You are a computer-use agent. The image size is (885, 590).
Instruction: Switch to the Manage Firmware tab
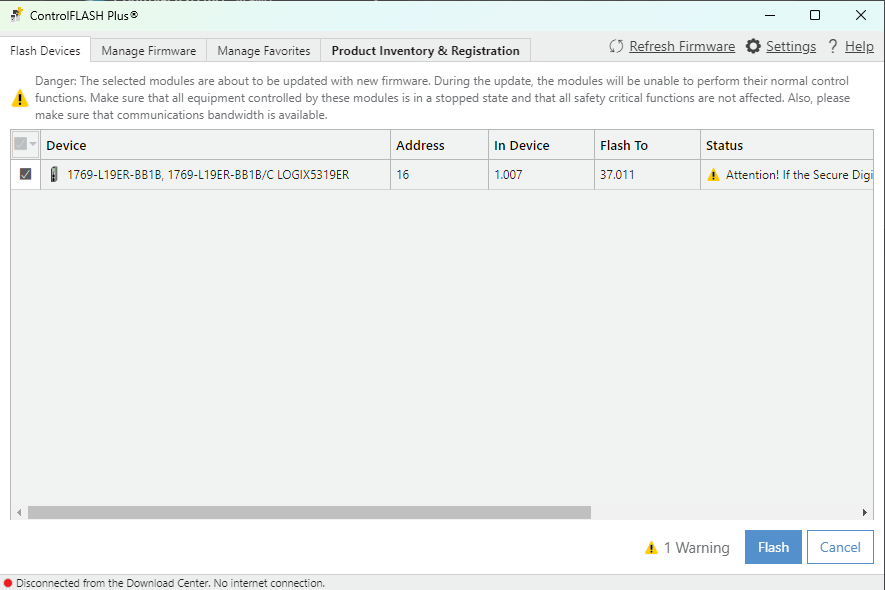click(x=149, y=51)
